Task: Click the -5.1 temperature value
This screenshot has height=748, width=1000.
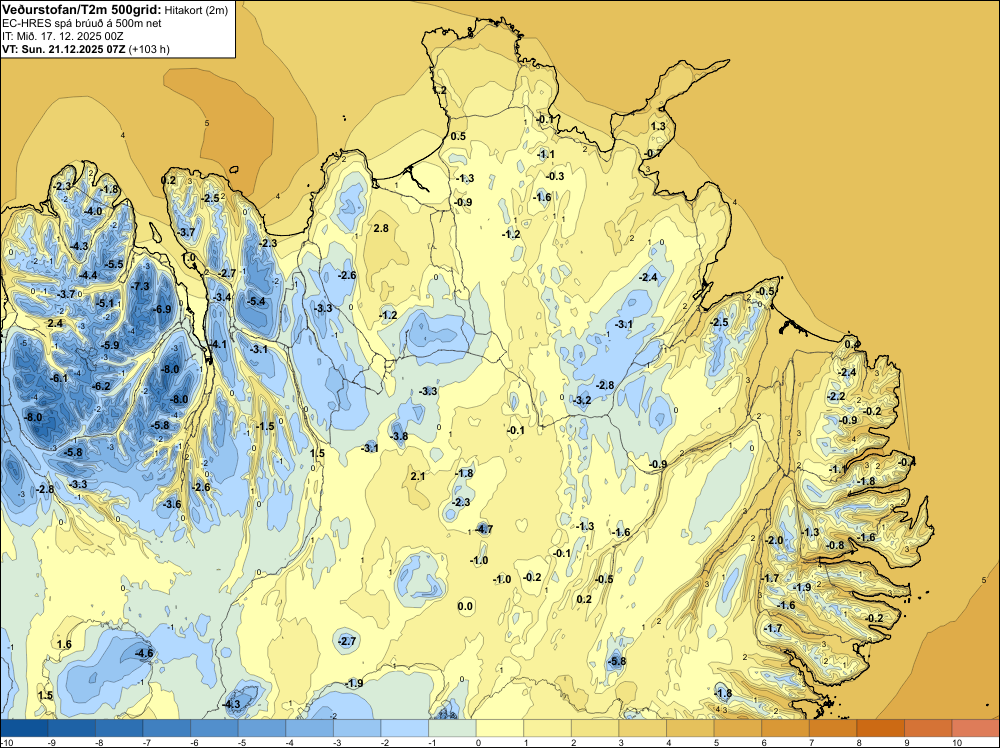Action: click(x=105, y=304)
